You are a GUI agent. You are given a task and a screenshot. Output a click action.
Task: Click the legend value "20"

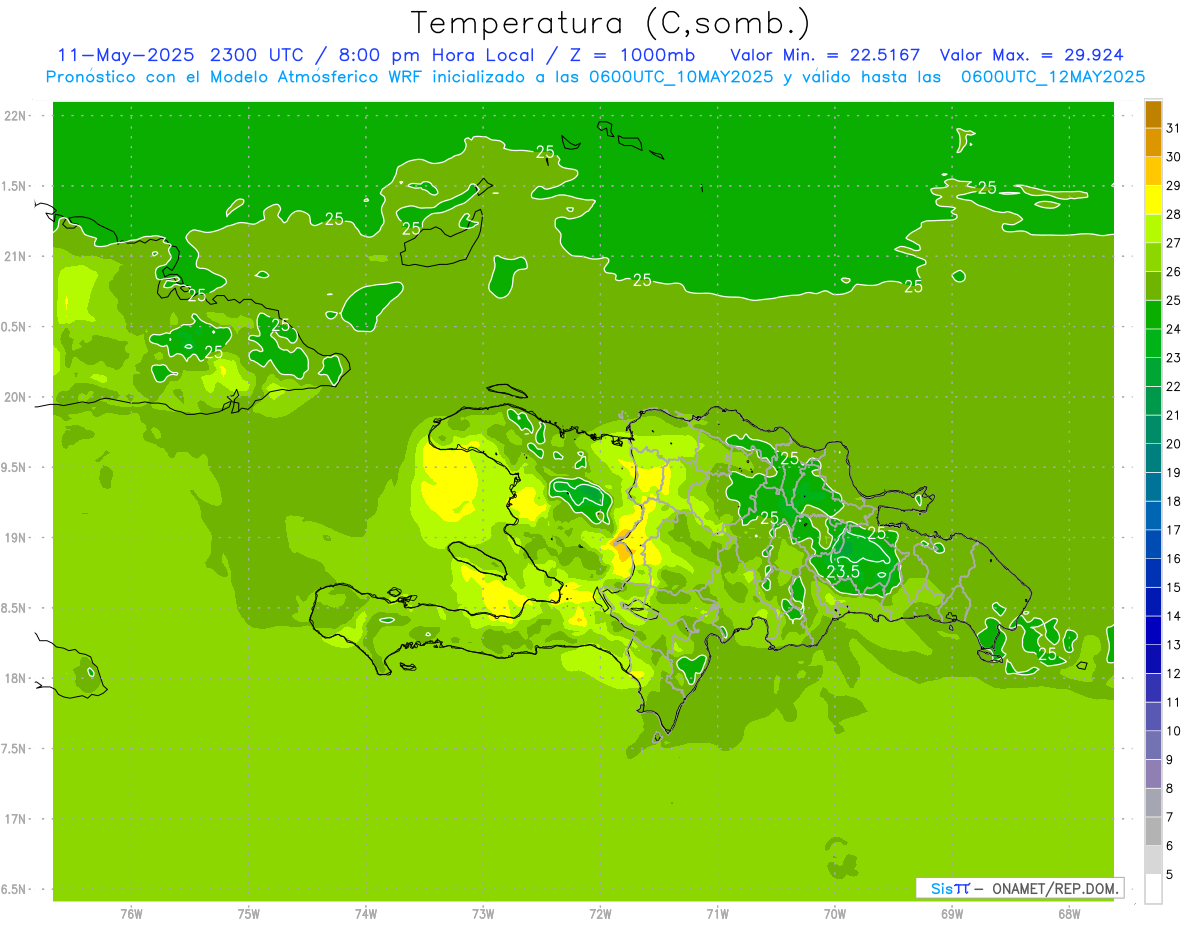(1174, 444)
